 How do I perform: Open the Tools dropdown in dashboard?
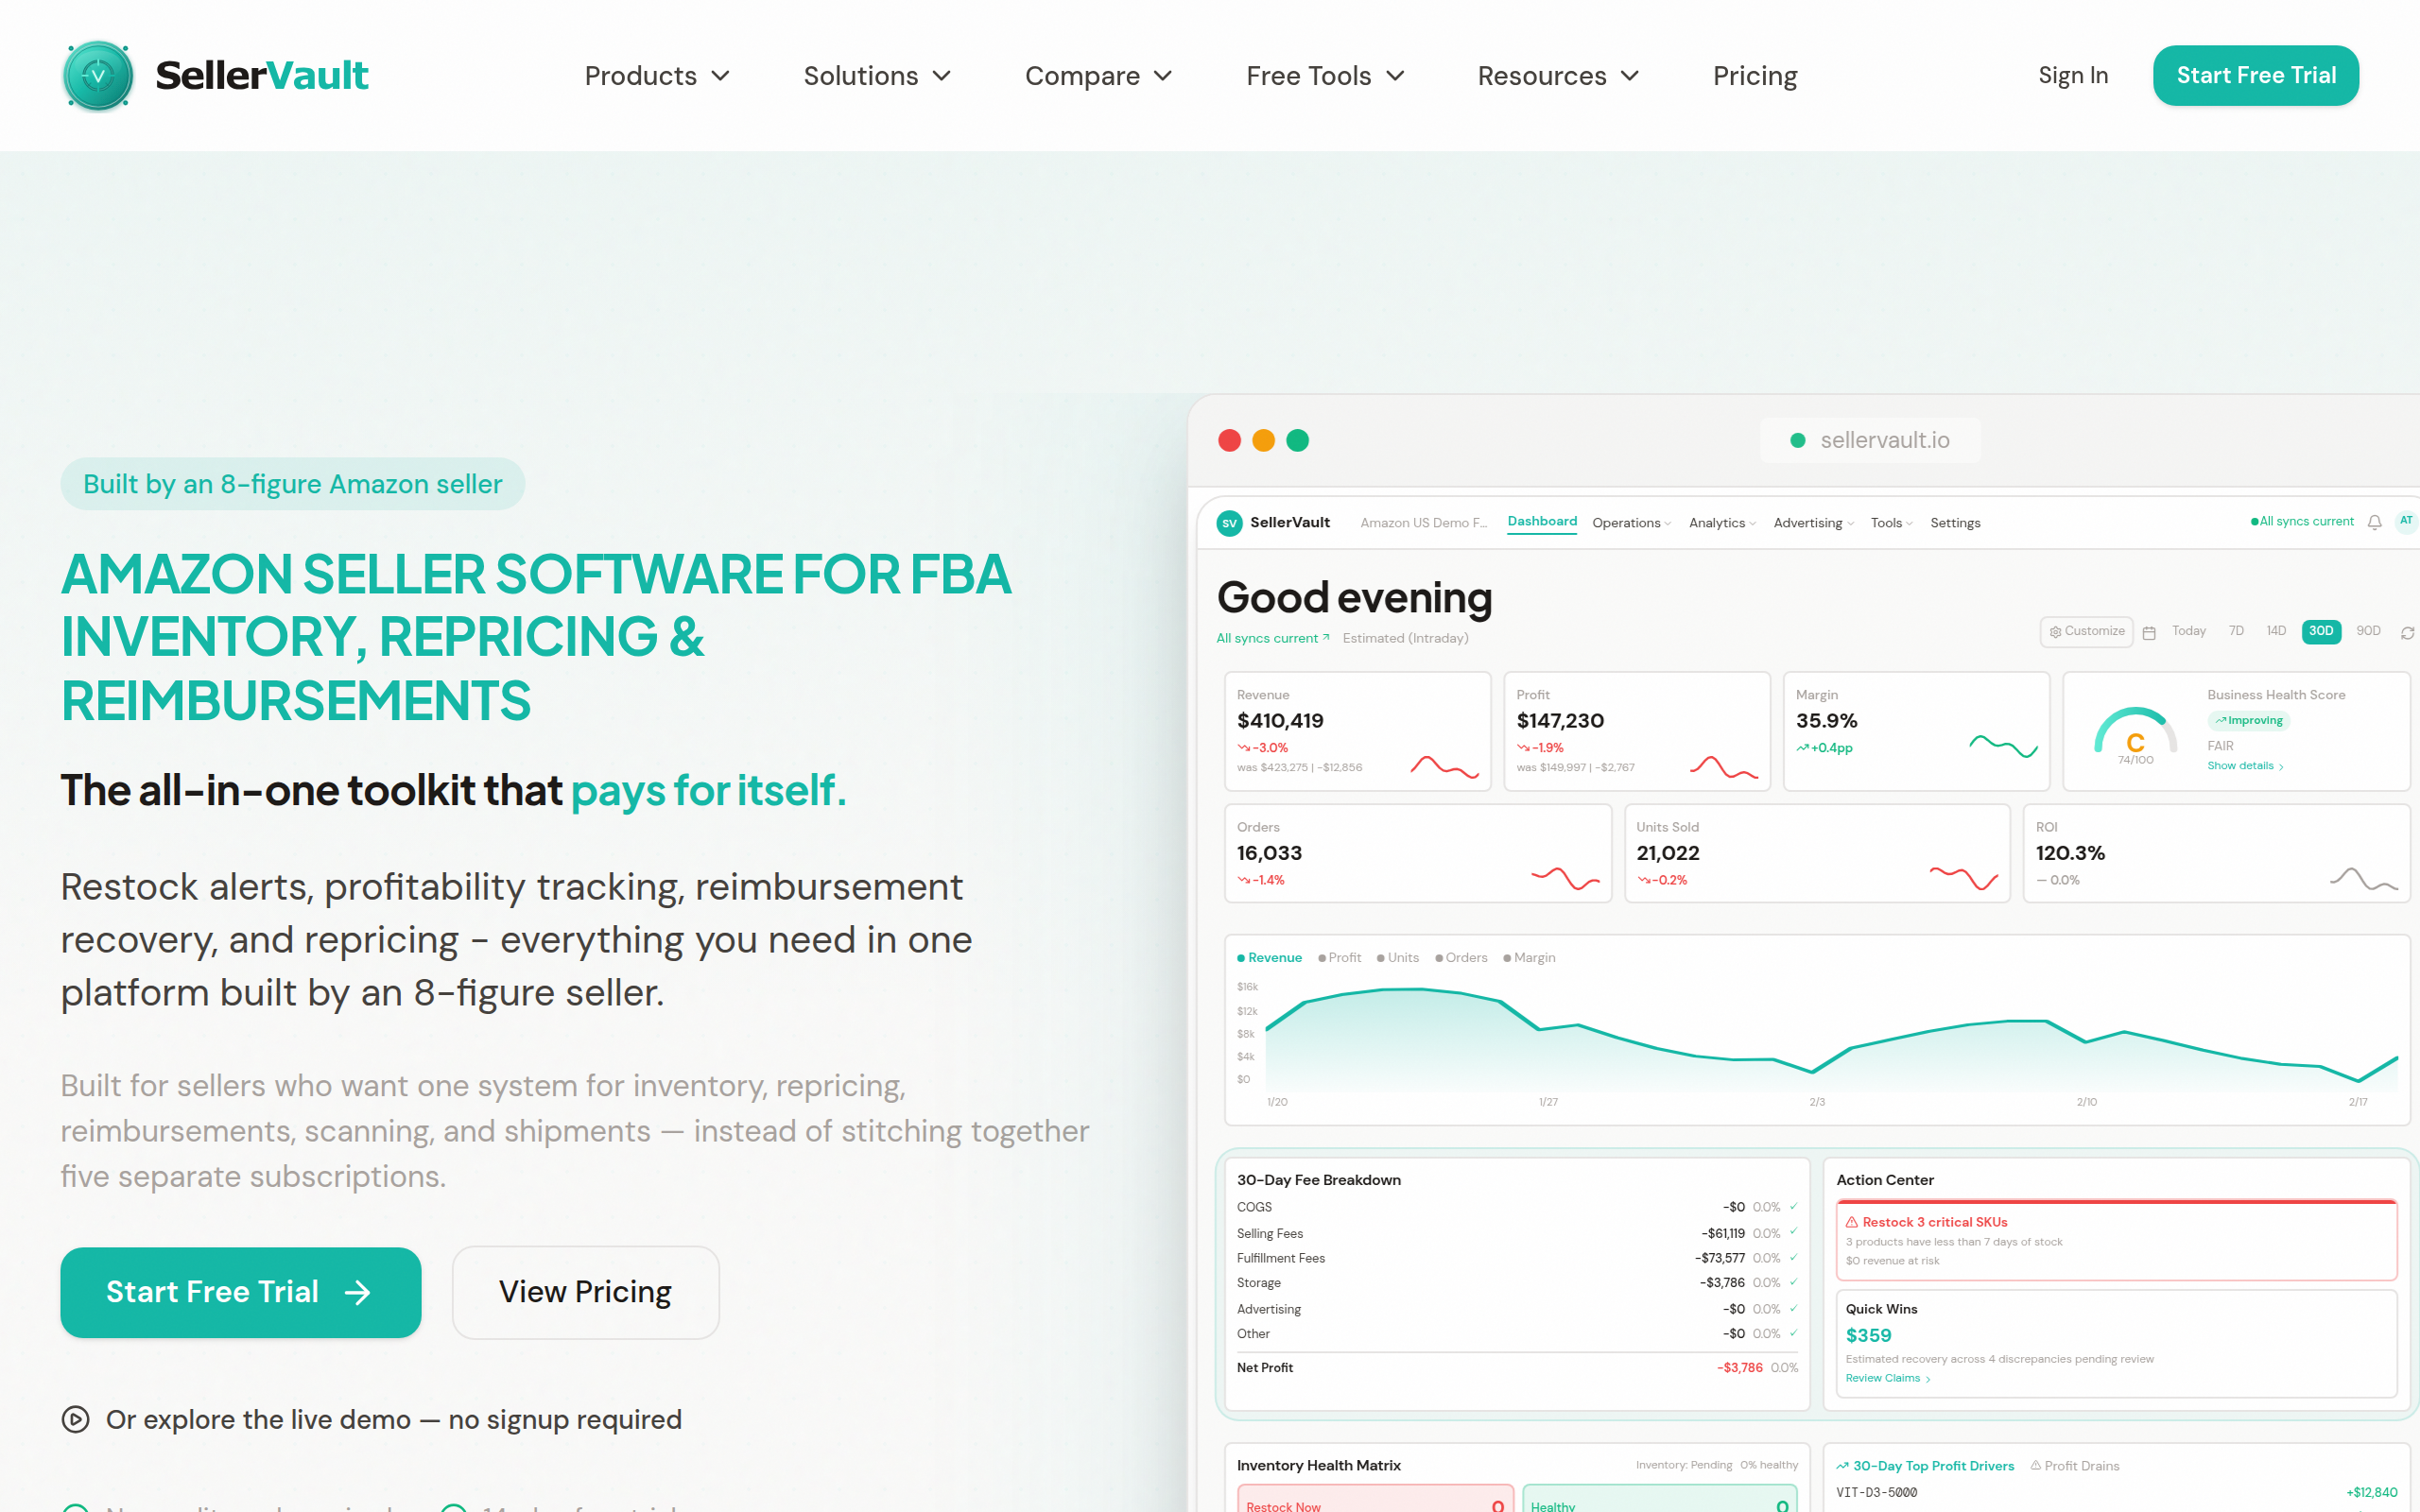coord(1891,523)
